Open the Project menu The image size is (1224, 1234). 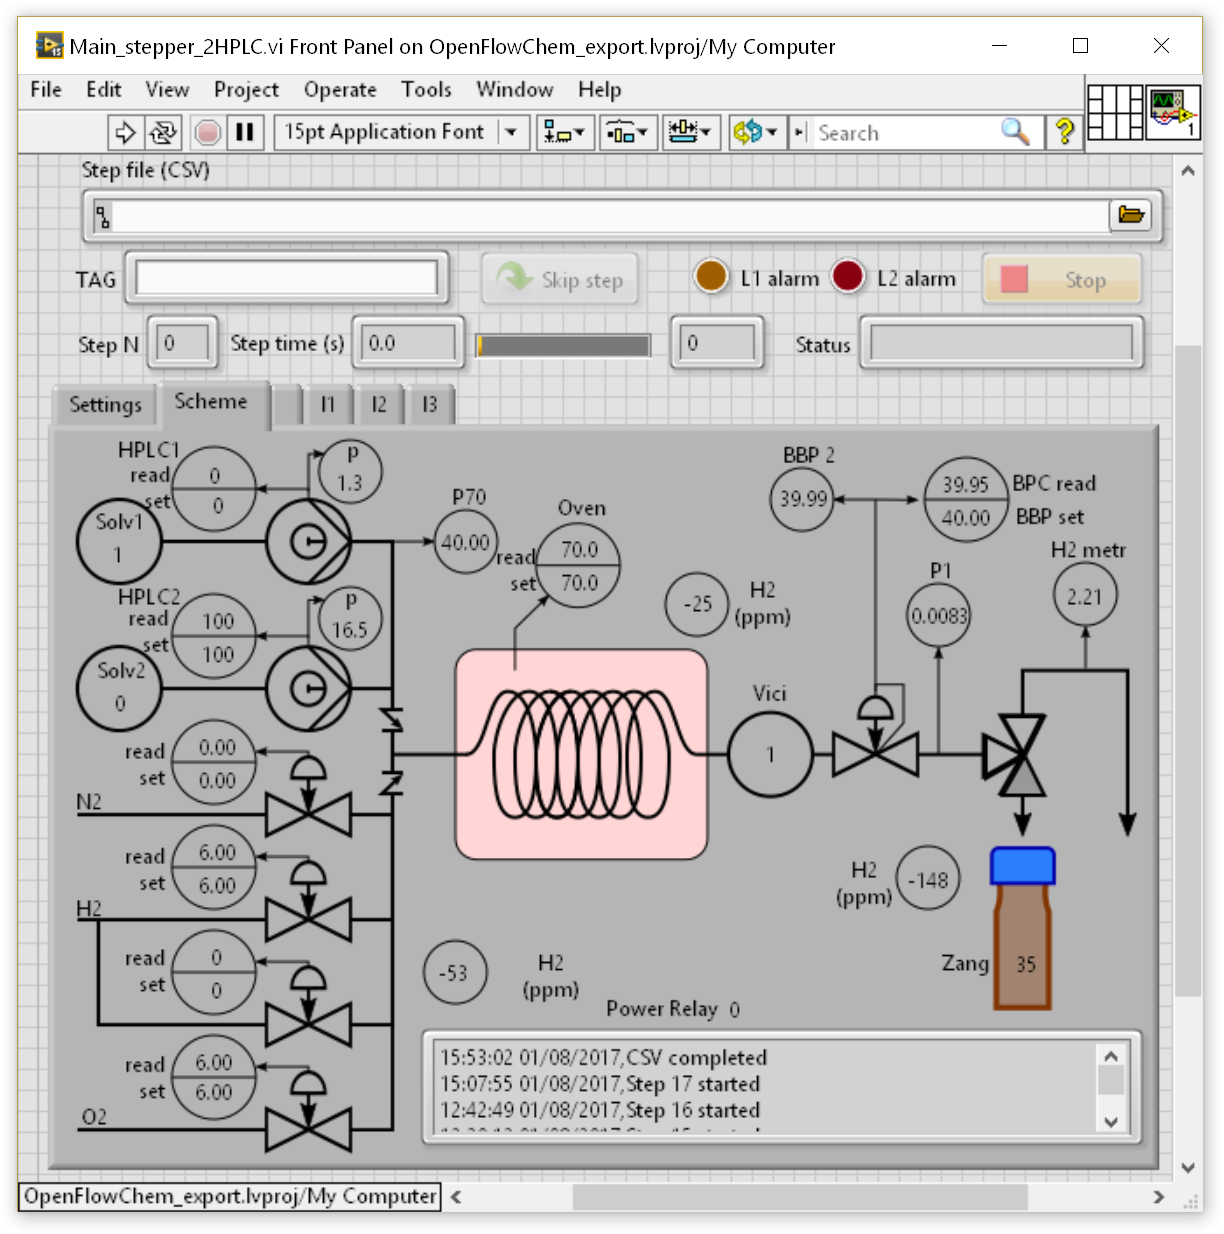pos(246,89)
